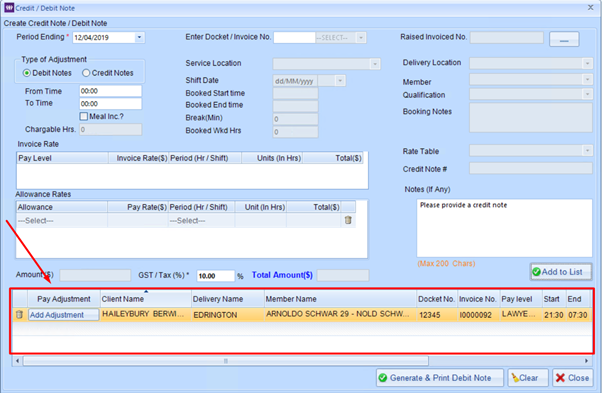The image size is (602, 393).
Task: Open the Allowance Select dropdown cell
Action: [x=62, y=221]
